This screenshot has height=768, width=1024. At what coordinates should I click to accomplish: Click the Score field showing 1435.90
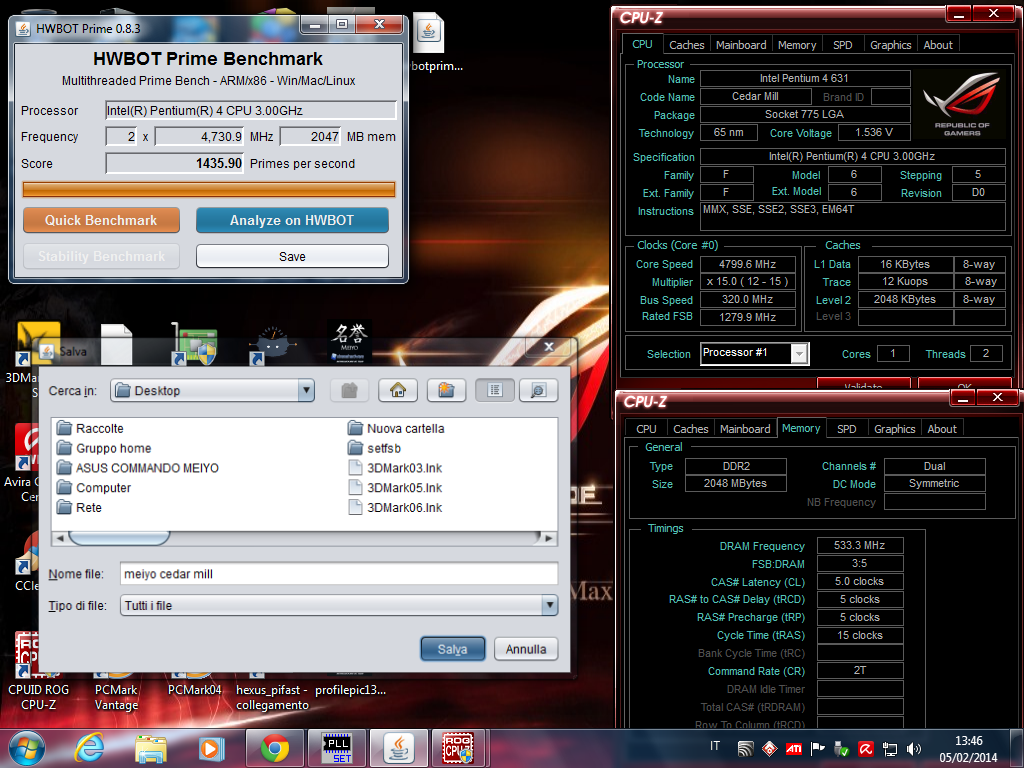point(175,163)
